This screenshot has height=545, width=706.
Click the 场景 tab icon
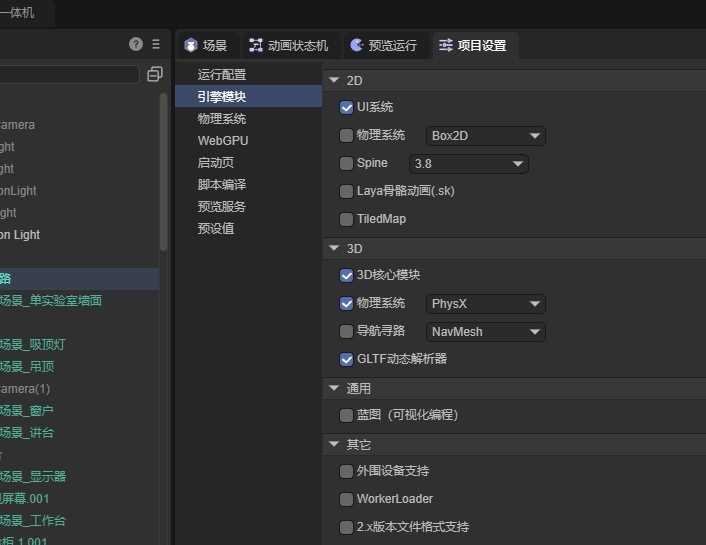pyautogui.click(x=190, y=46)
